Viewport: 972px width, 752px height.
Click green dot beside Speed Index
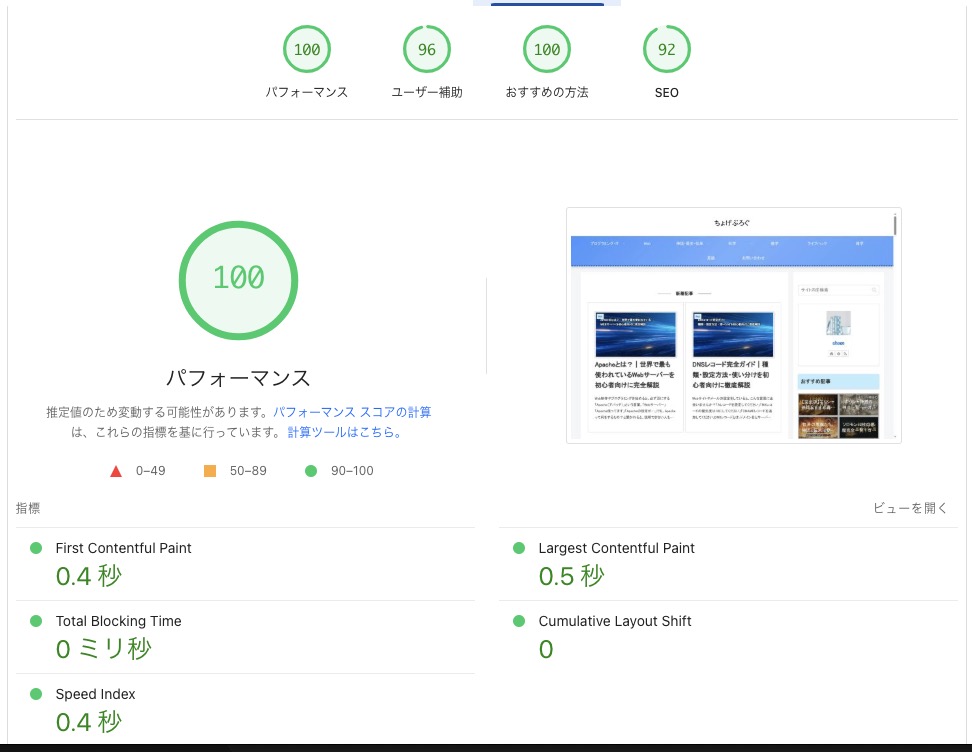tap(36, 694)
